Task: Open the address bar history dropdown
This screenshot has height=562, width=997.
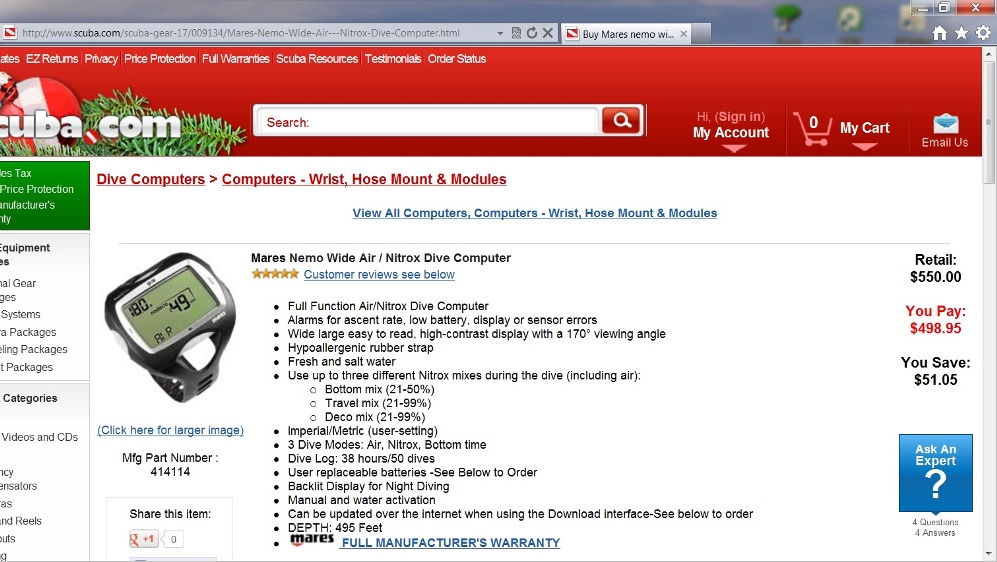Action: click(500, 33)
